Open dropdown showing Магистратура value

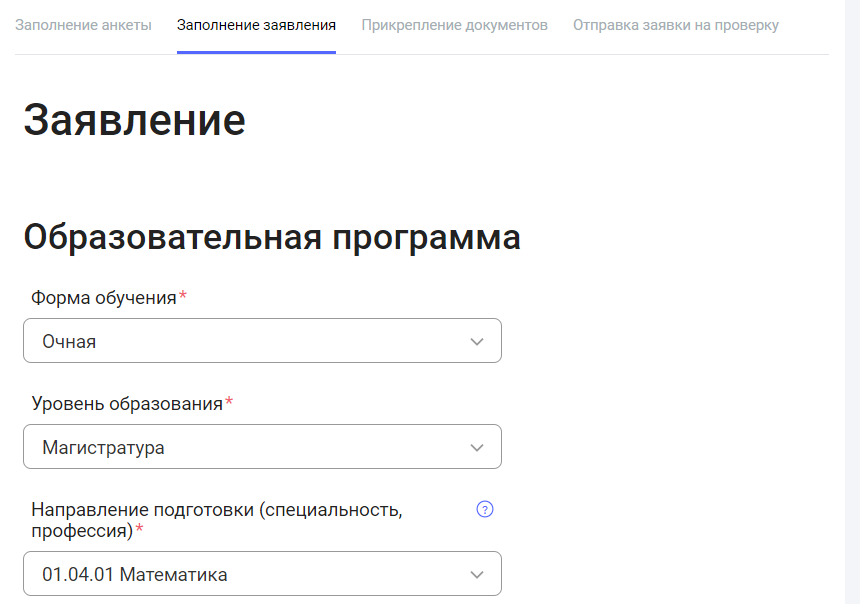tap(262, 447)
